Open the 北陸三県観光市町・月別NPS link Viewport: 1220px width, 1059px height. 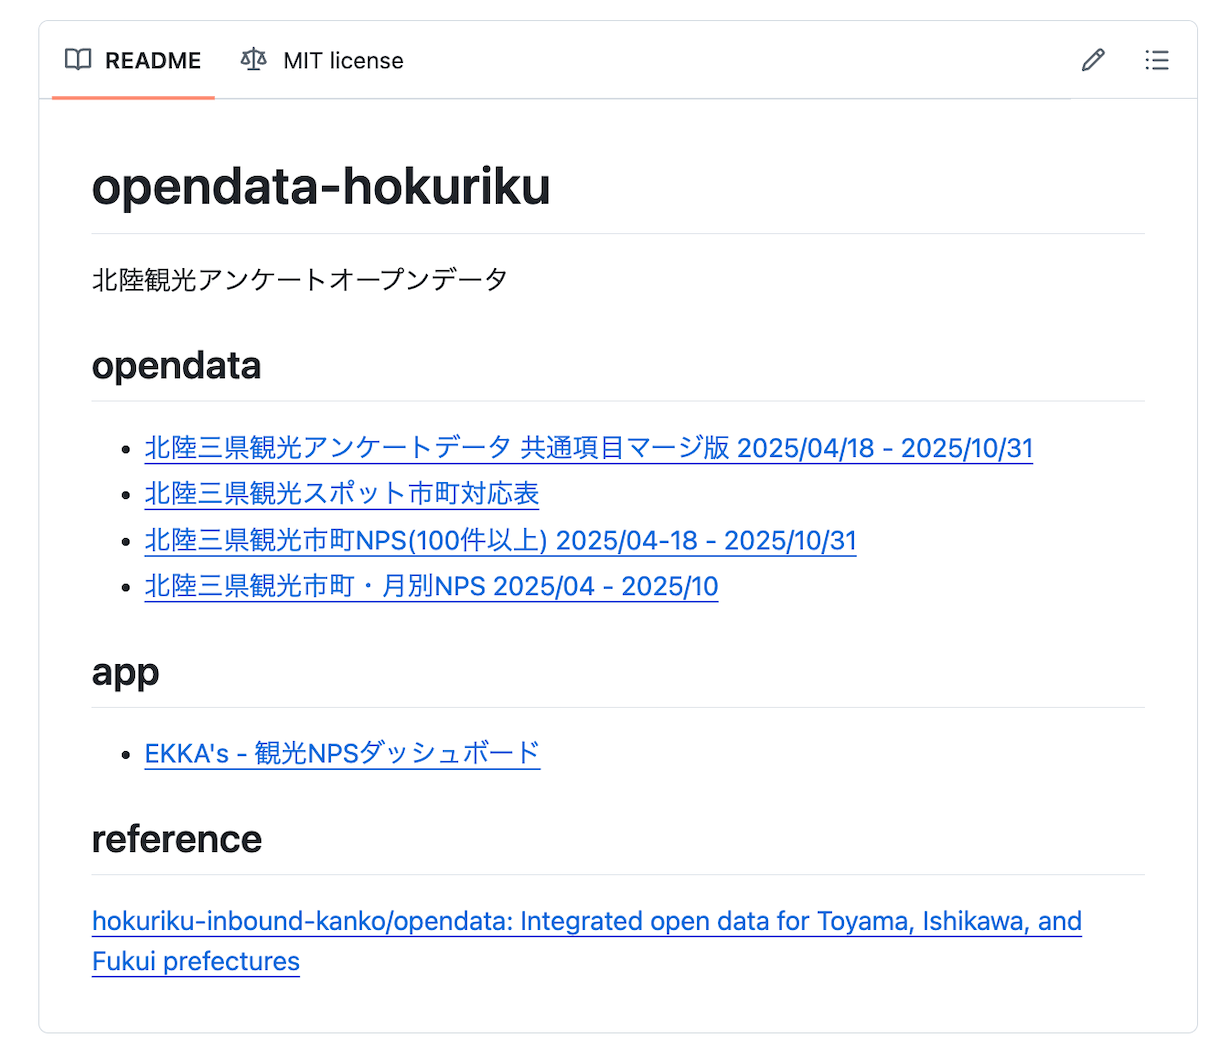[x=431, y=587]
